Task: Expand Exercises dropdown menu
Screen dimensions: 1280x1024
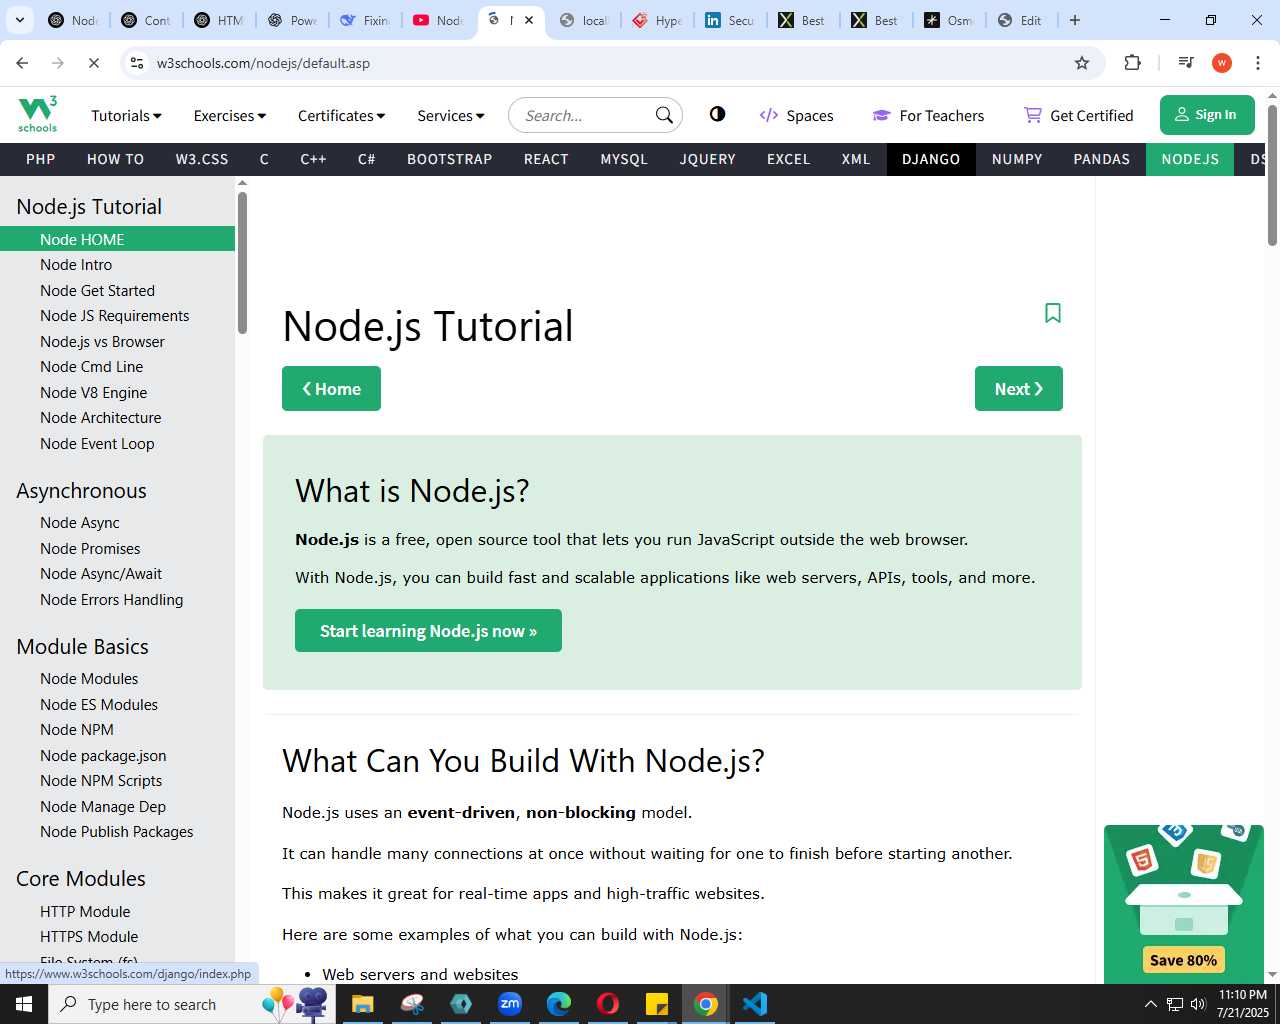Action: coord(230,116)
